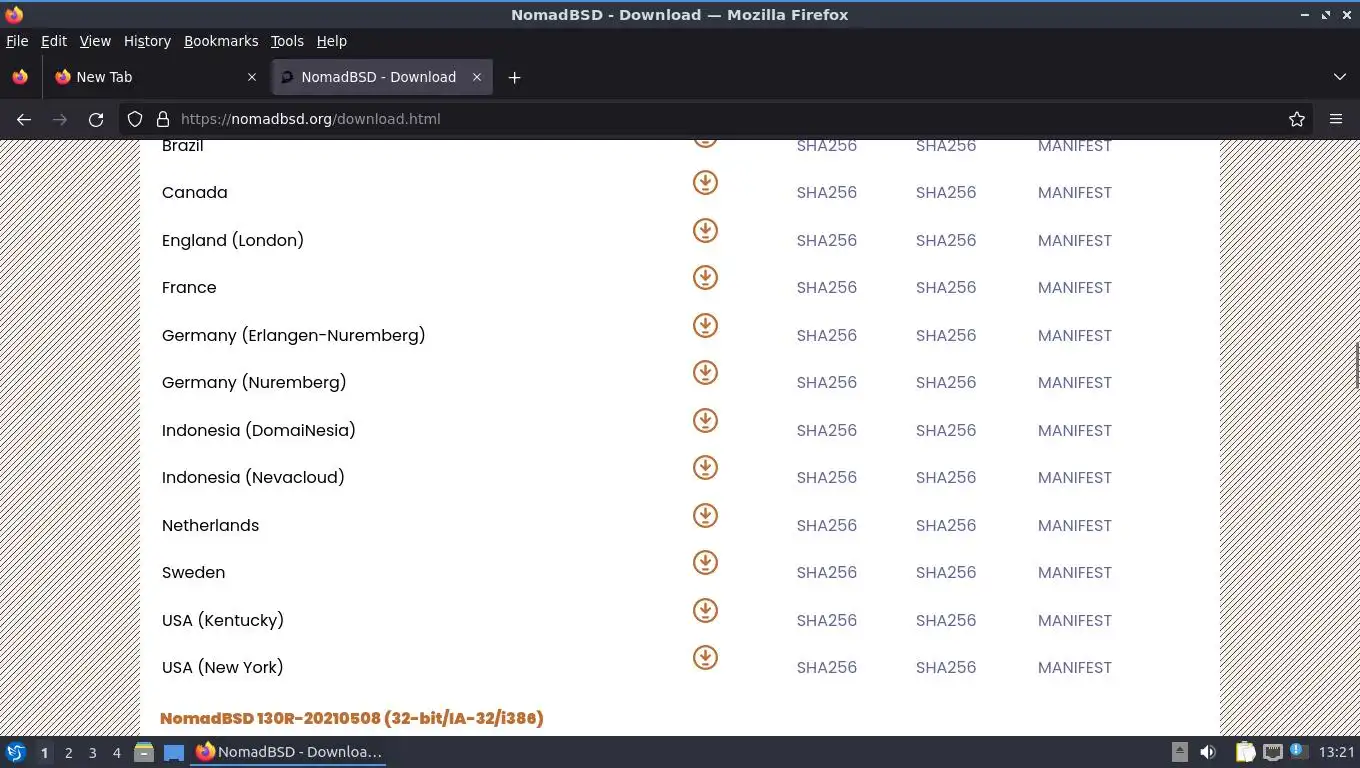Switch to workspace 2 in the taskbar

[x=69, y=753]
